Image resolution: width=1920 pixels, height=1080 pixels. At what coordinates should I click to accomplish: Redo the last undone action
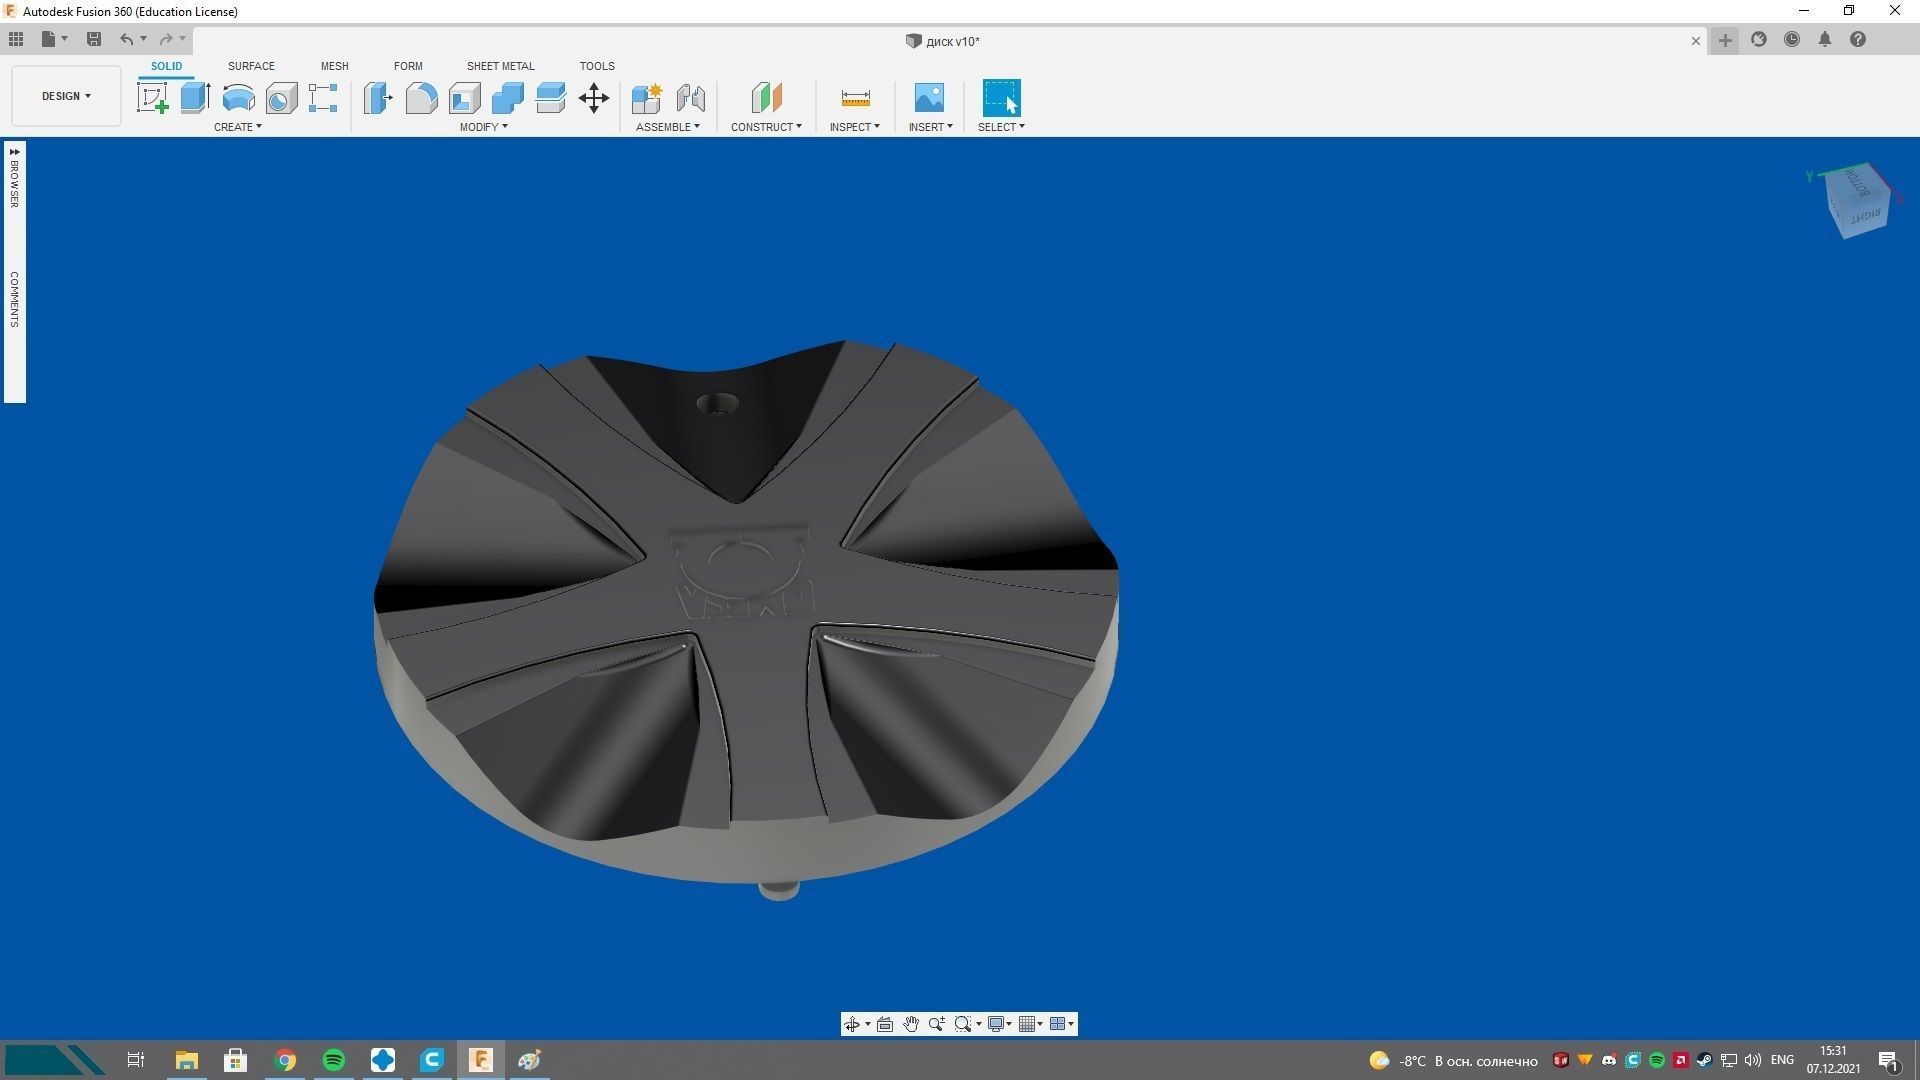click(x=166, y=39)
